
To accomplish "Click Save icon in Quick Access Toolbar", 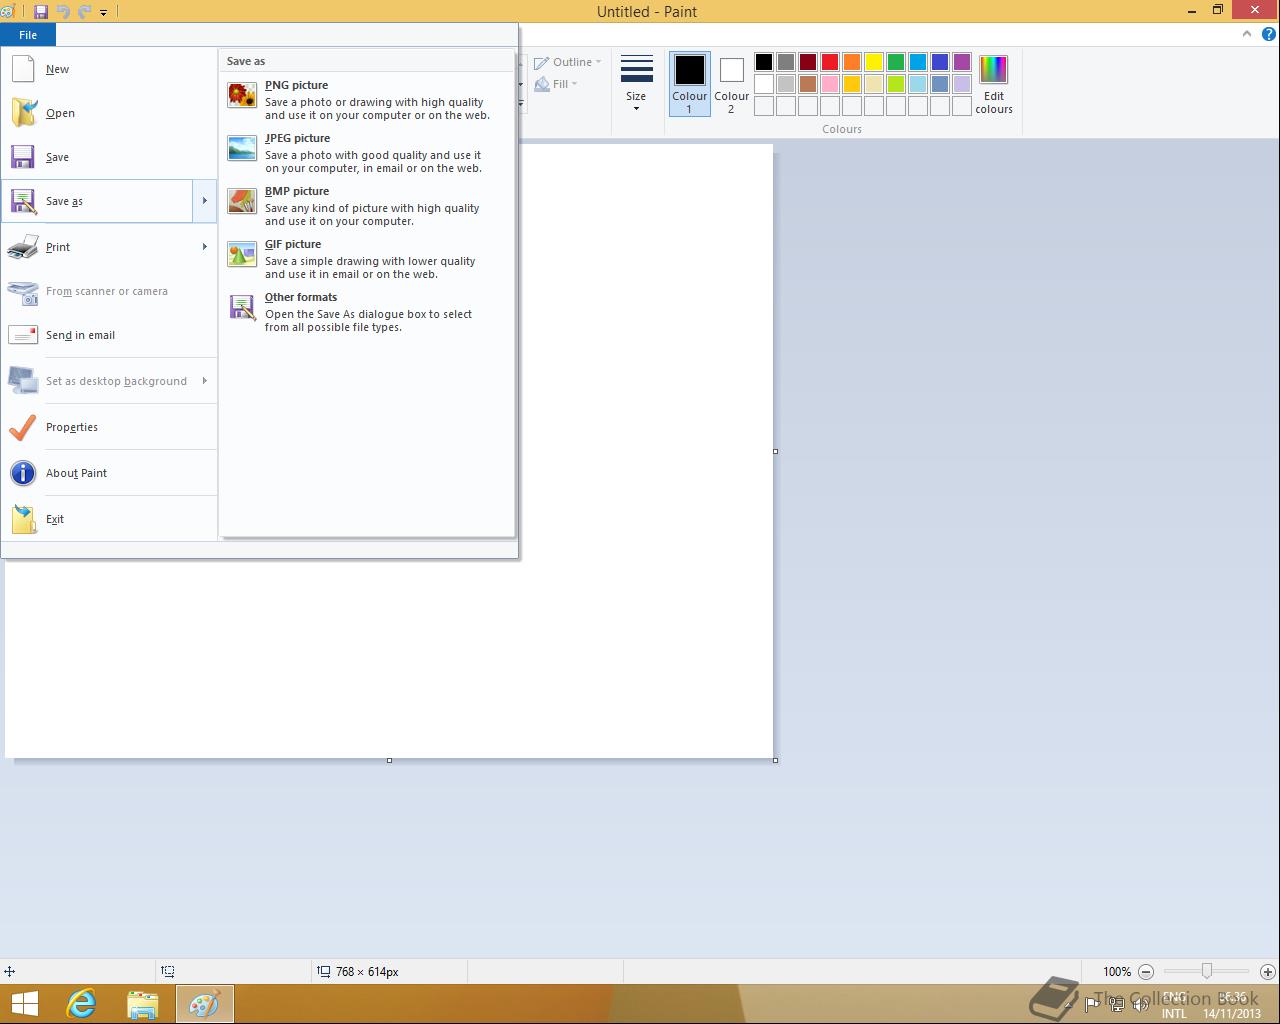I will coord(41,12).
